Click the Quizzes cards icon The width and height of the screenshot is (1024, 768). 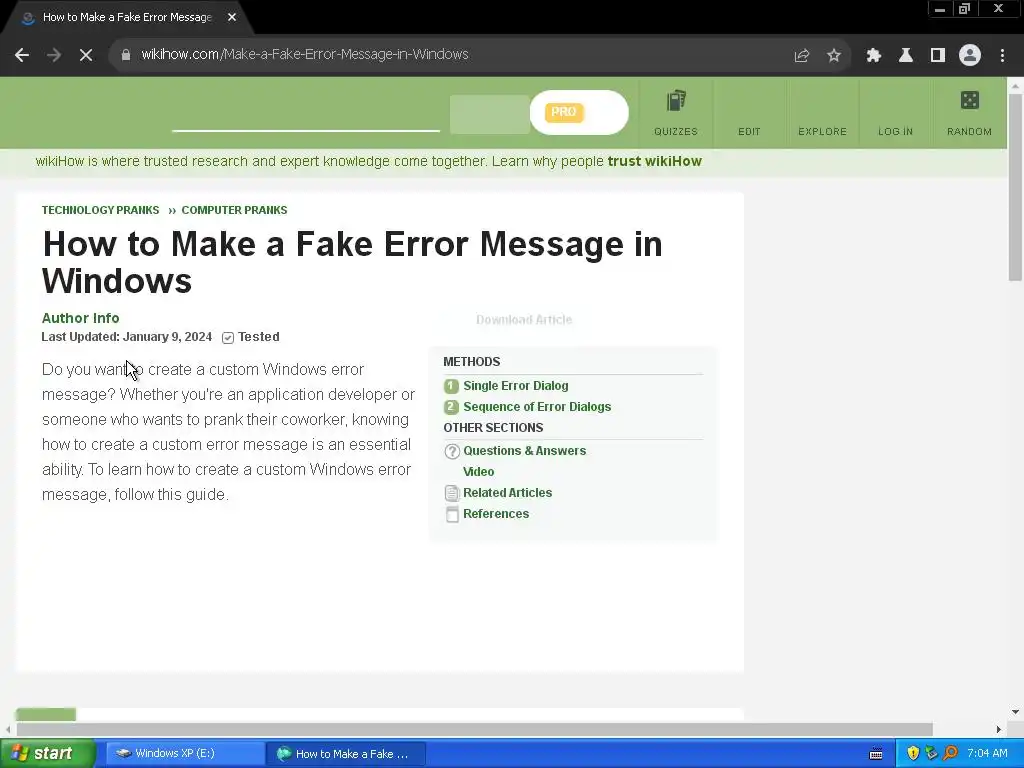[676, 101]
